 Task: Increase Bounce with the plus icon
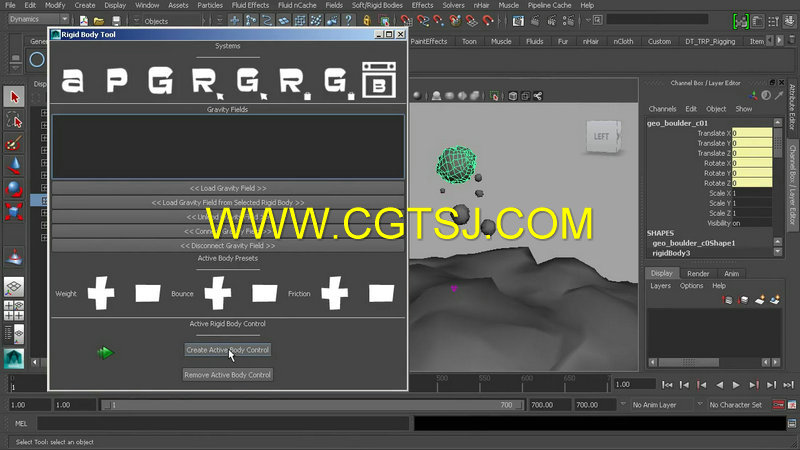[x=218, y=293]
